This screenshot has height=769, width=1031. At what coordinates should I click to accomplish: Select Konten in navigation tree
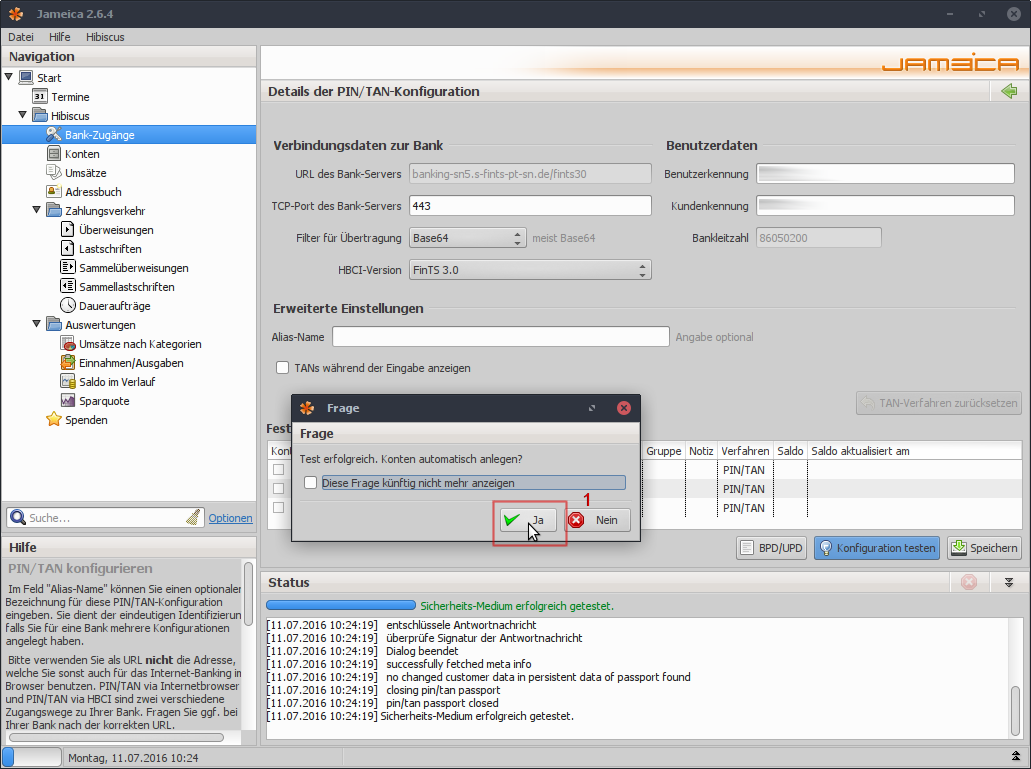pyautogui.click(x=82, y=154)
